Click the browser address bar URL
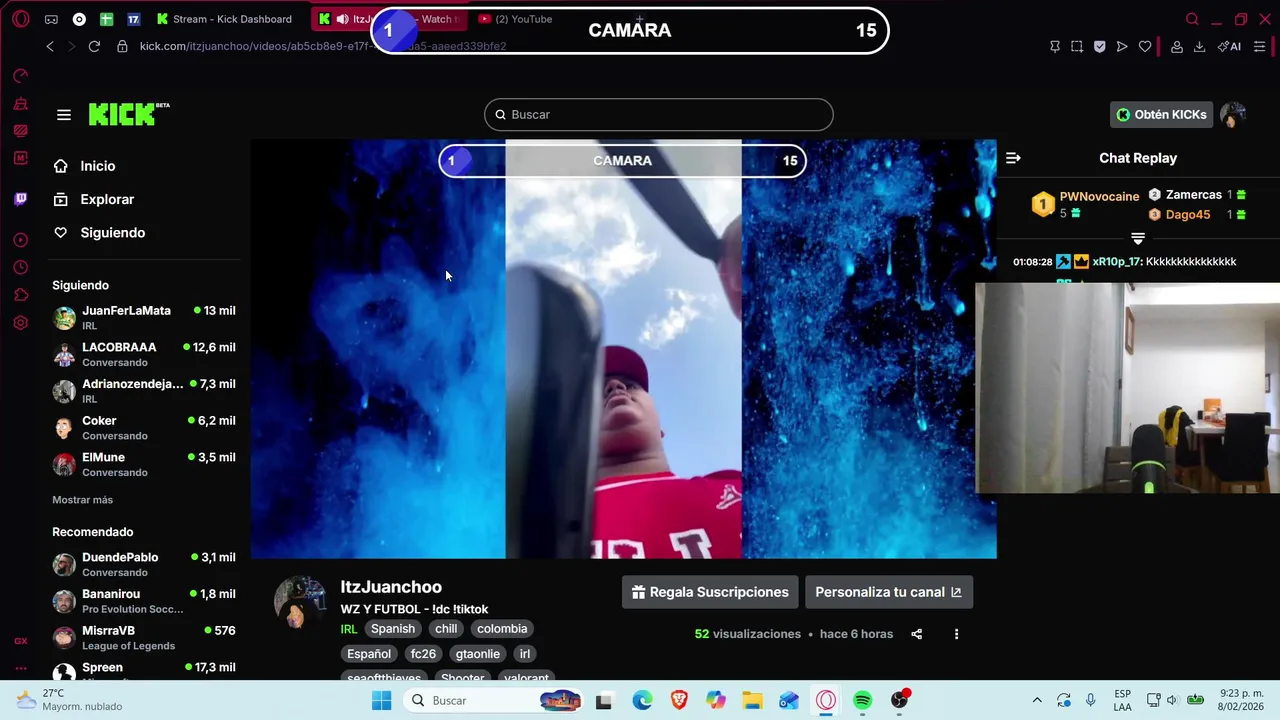This screenshot has height=720, width=1280. point(323,46)
